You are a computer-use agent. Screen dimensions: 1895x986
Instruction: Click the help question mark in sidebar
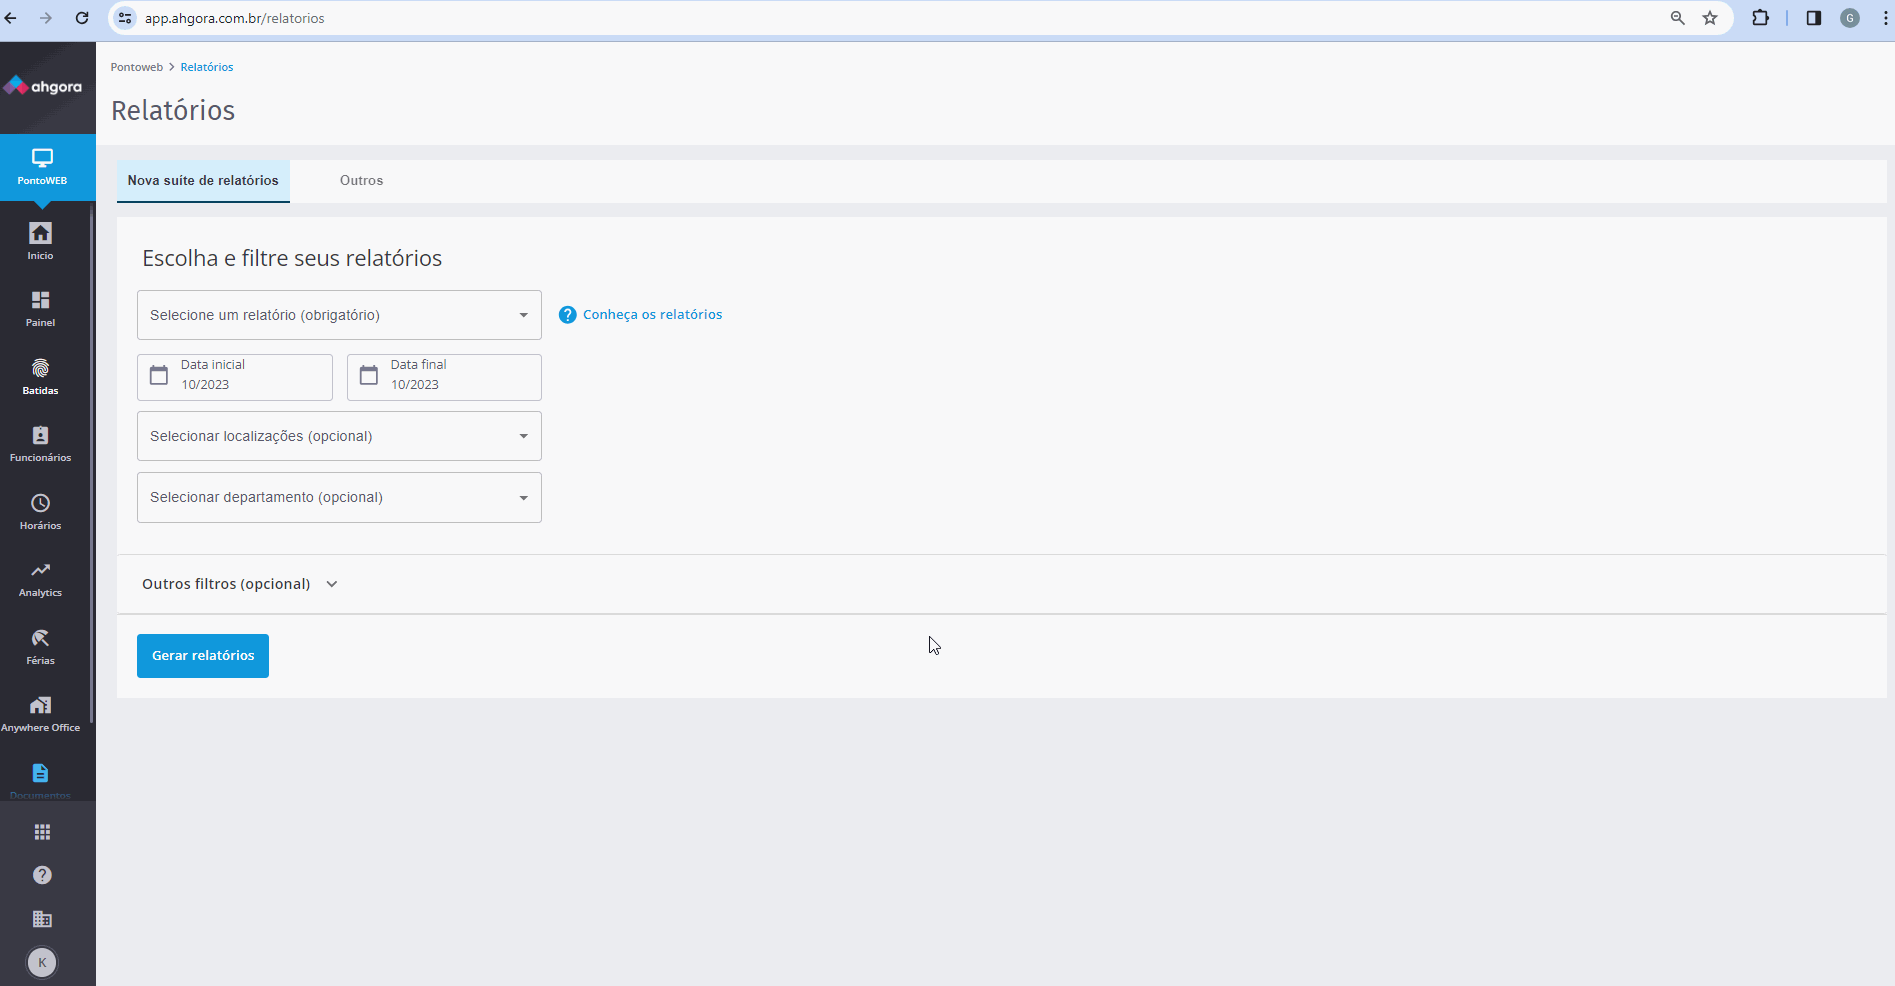[42, 875]
